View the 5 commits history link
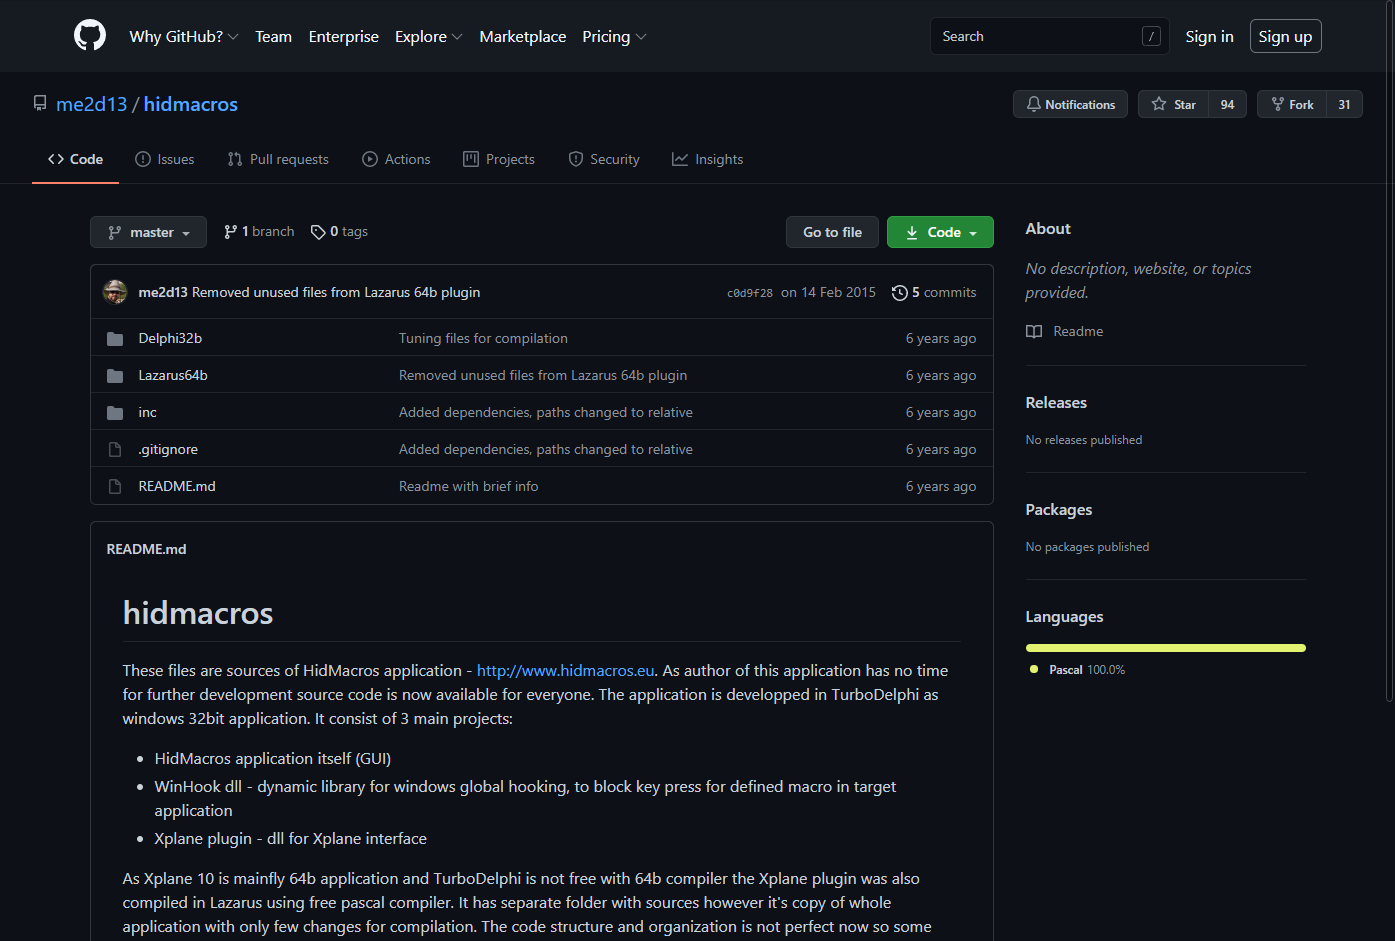This screenshot has height=941, width=1395. pos(934,293)
